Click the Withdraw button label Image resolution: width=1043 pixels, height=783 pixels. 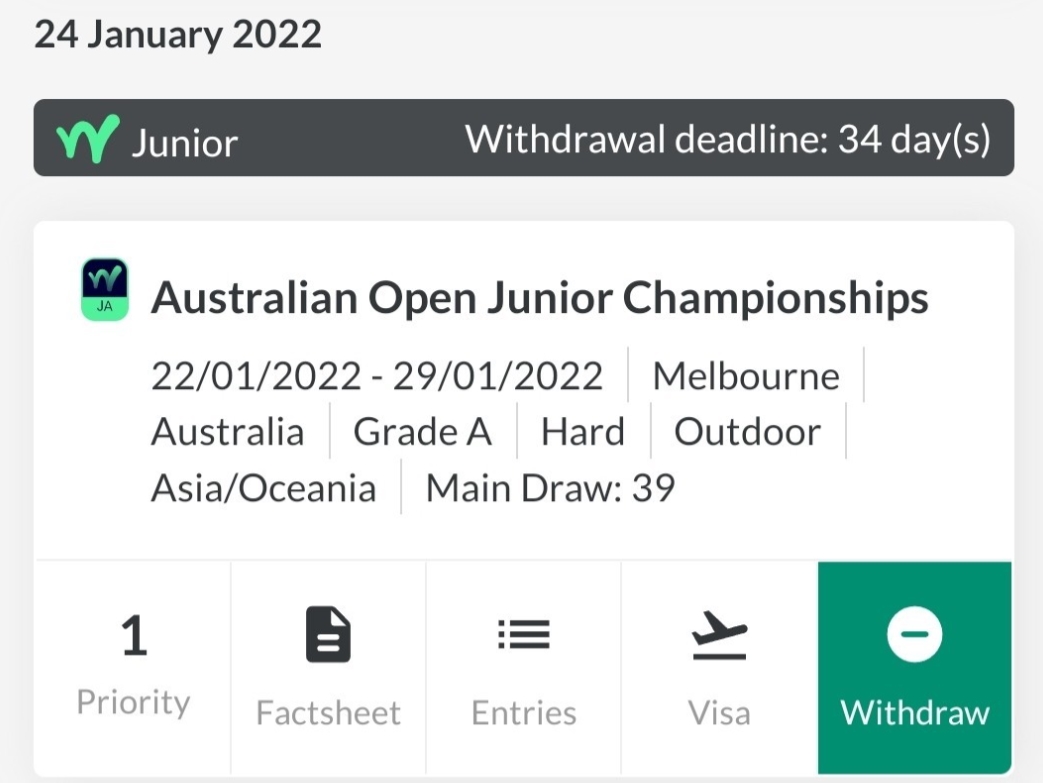[x=915, y=712]
